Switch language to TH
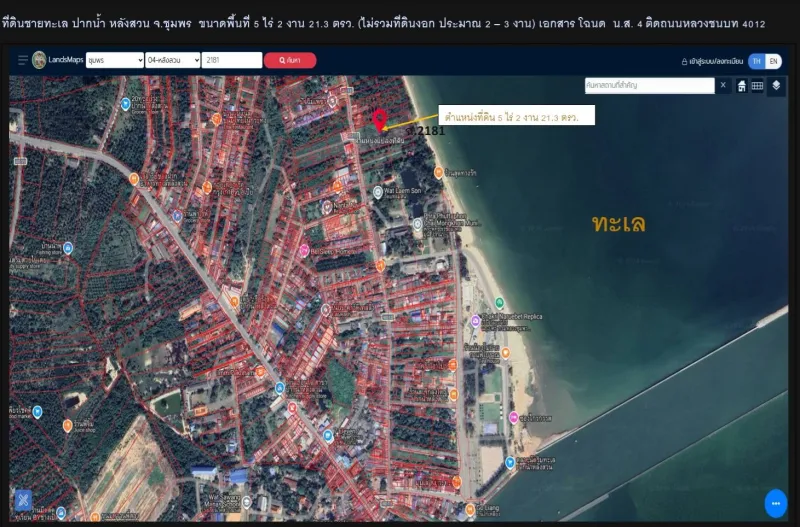Image resolution: width=800 pixels, height=527 pixels. [757, 61]
